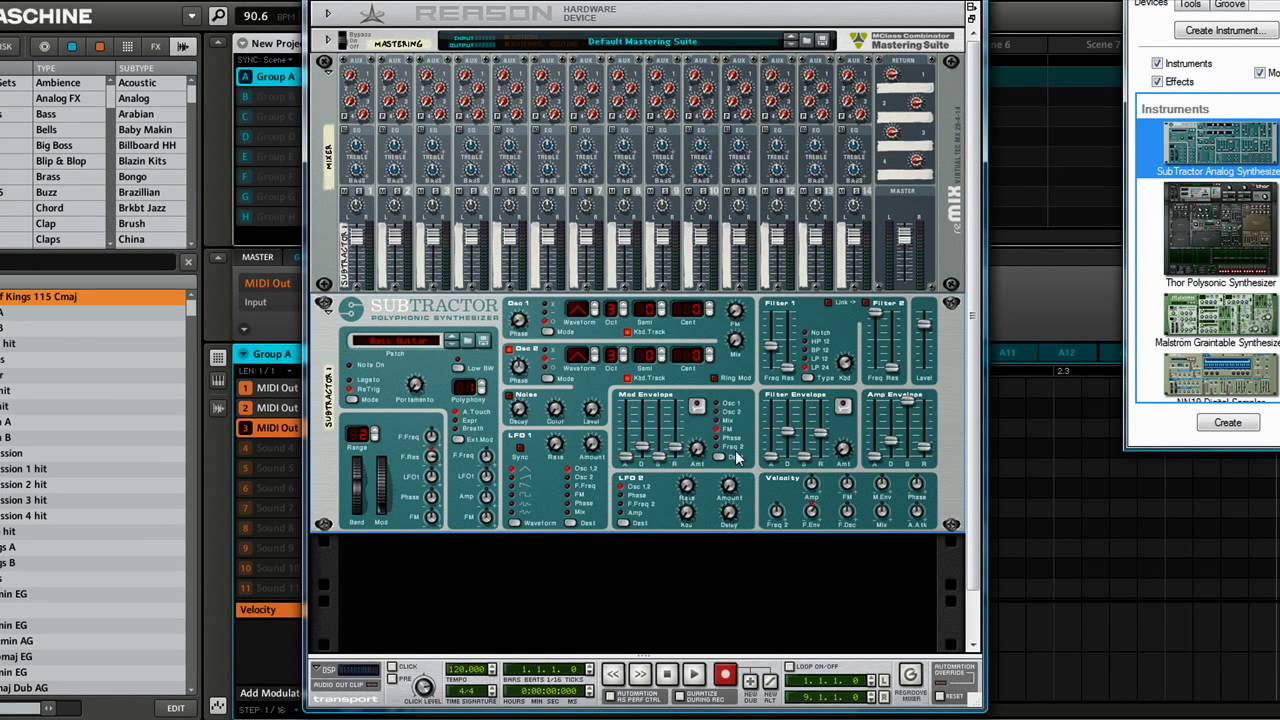Screen dimensions: 1280x720
Task: Click the Polyphony stepper
Action: (480, 387)
